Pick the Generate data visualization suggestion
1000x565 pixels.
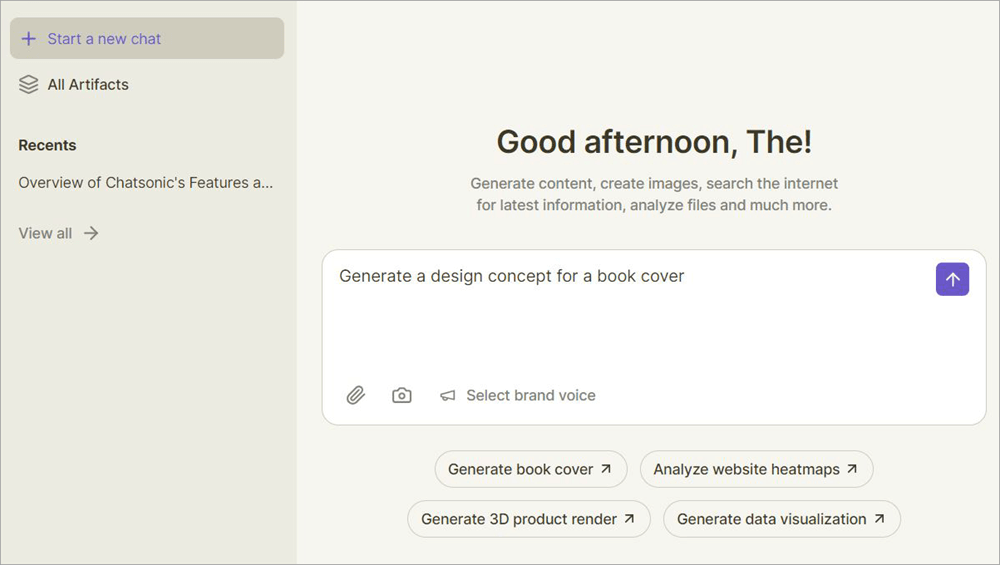[771, 519]
